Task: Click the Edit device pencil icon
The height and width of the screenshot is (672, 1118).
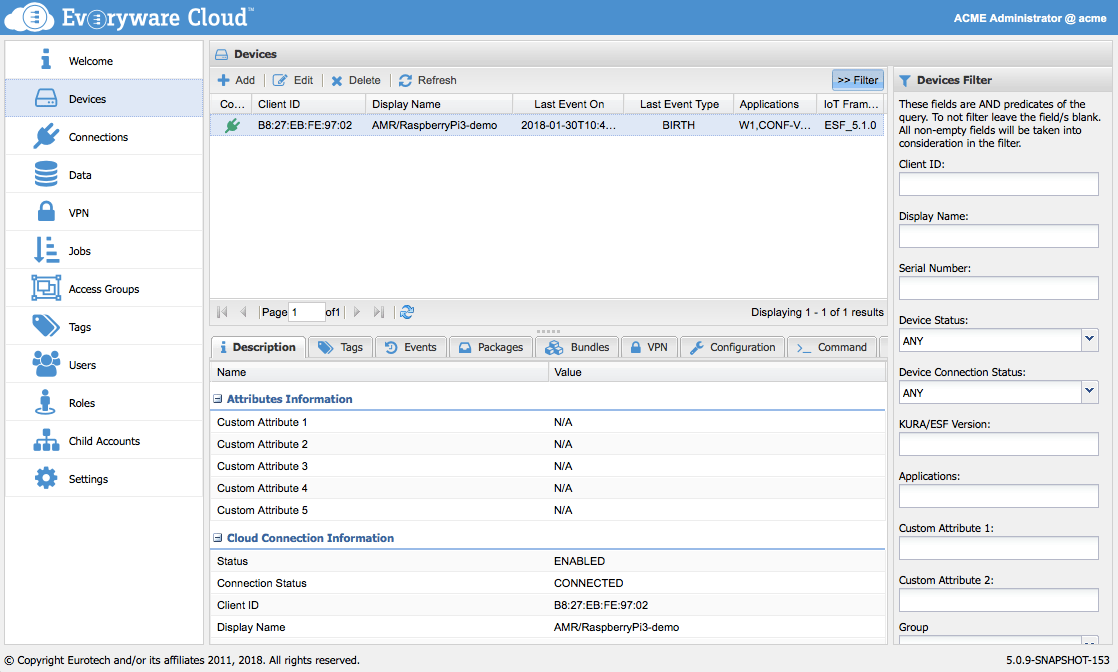Action: [280, 80]
